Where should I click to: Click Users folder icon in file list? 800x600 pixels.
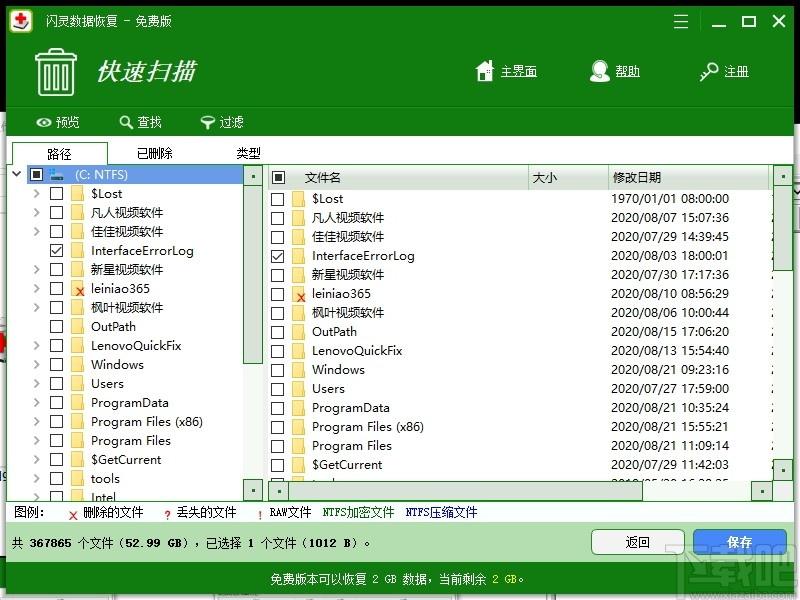[298, 389]
